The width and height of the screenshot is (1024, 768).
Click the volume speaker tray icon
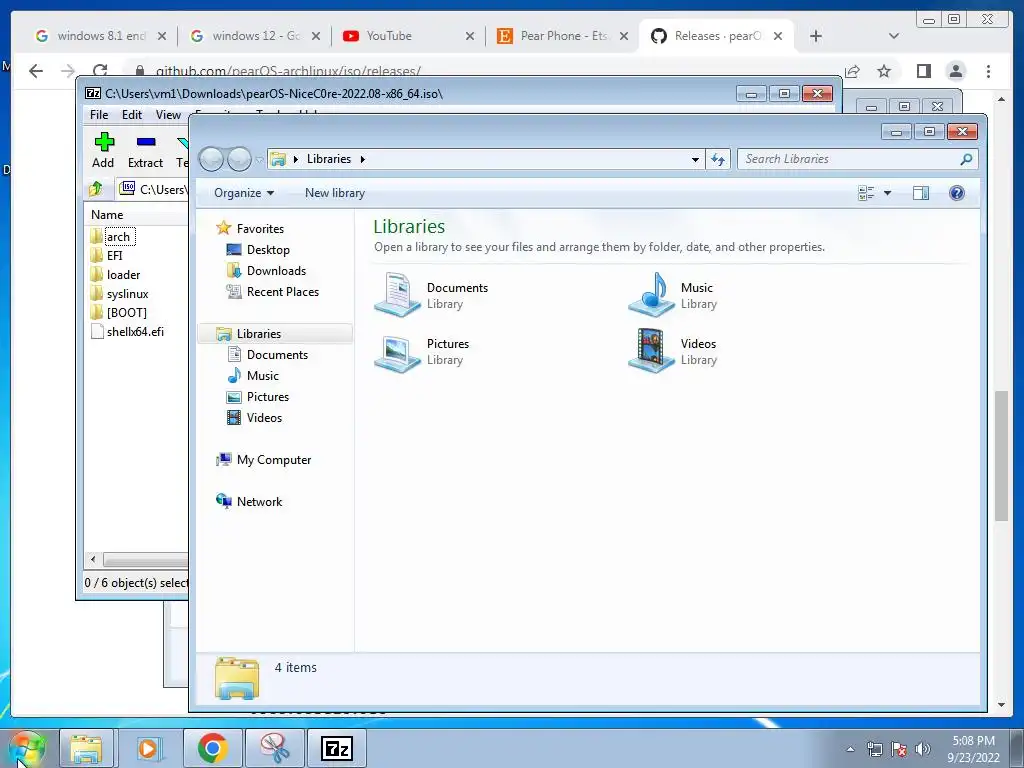point(923,749)
